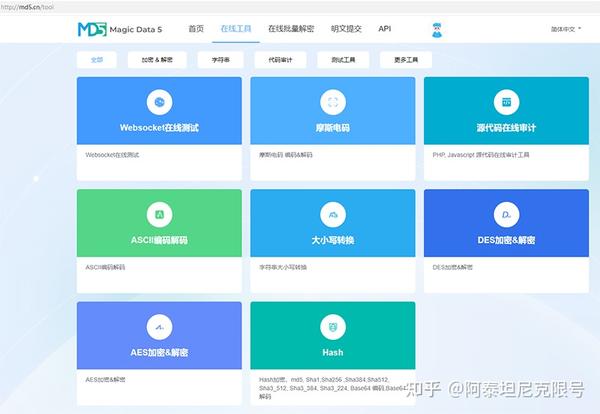The height and width of the screenshot is (414, 600).
Task: Click the MD5 Magic Data 5 logo
Action: click(120, 29)
